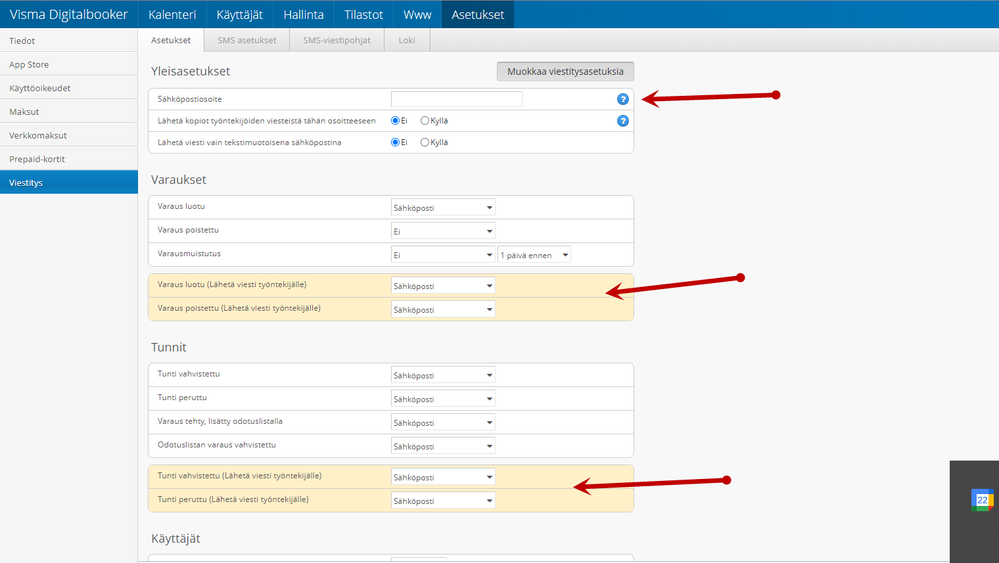Open help icon for Lähetä kopiot row
The width and height of the screenshot is (999, 563).
click(x=622, y=120)
